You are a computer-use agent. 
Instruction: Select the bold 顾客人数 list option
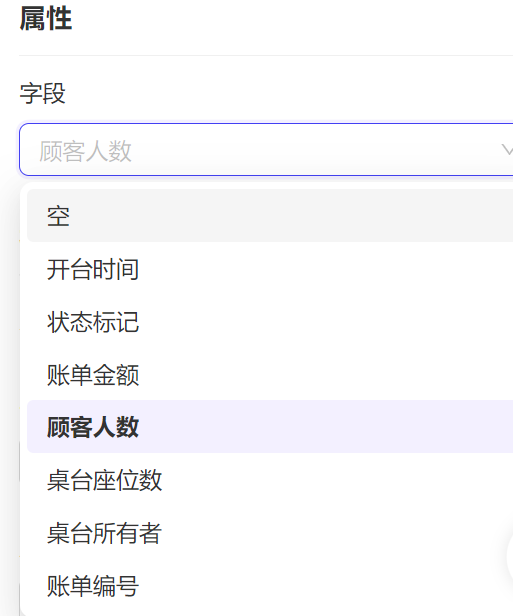pos(270,427)
